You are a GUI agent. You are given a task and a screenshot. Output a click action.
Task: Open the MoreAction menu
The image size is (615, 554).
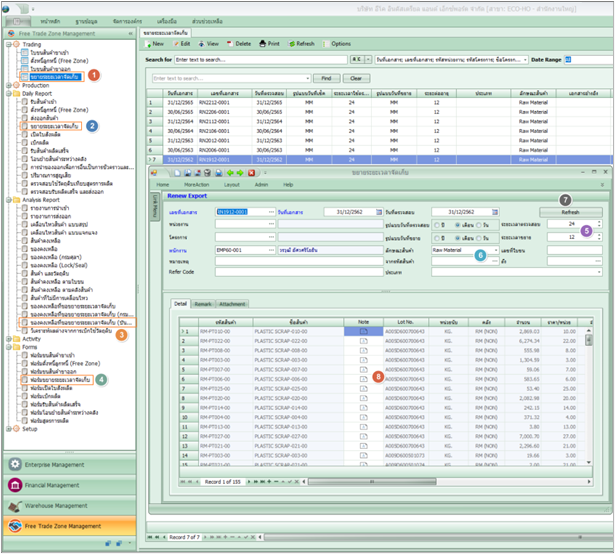[x=196, y=185]
